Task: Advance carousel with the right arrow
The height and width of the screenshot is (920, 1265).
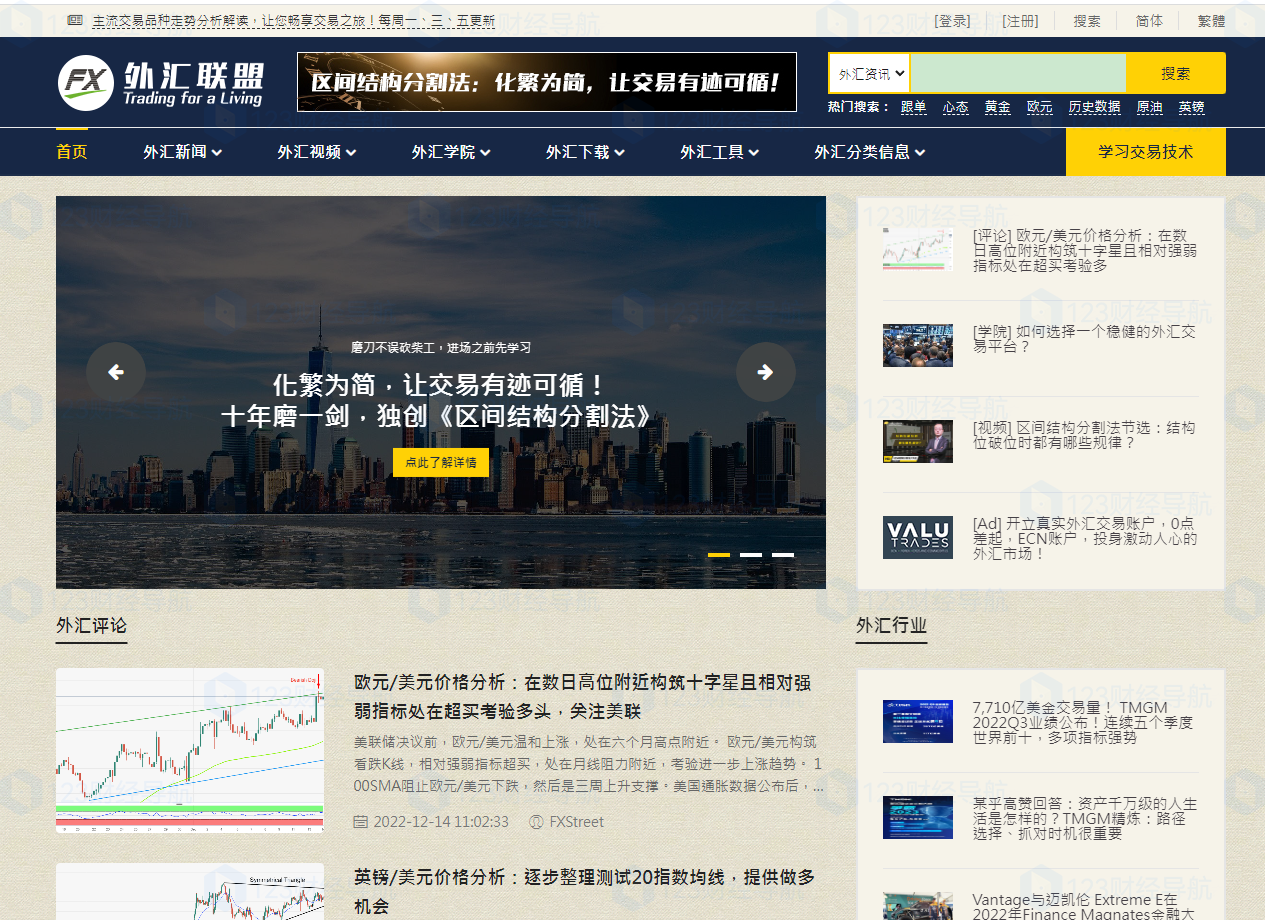Action: tap(765, 372)
